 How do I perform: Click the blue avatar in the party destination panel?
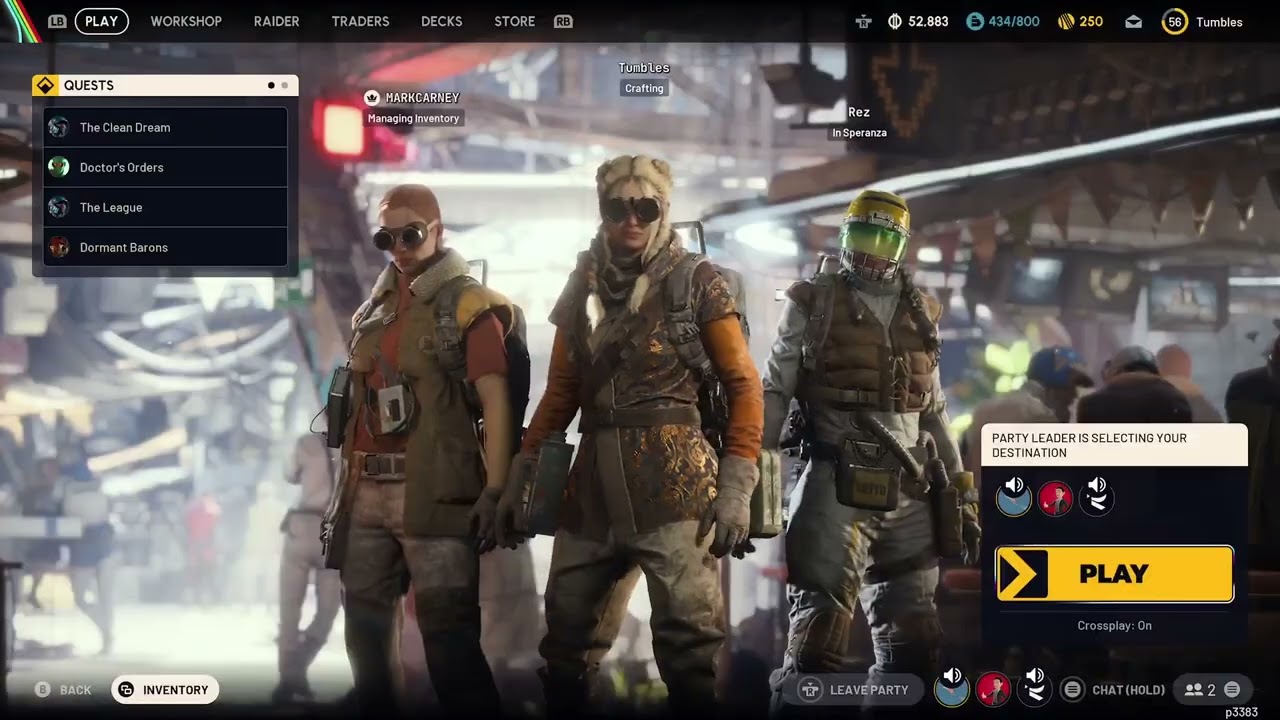point(1014,497)
